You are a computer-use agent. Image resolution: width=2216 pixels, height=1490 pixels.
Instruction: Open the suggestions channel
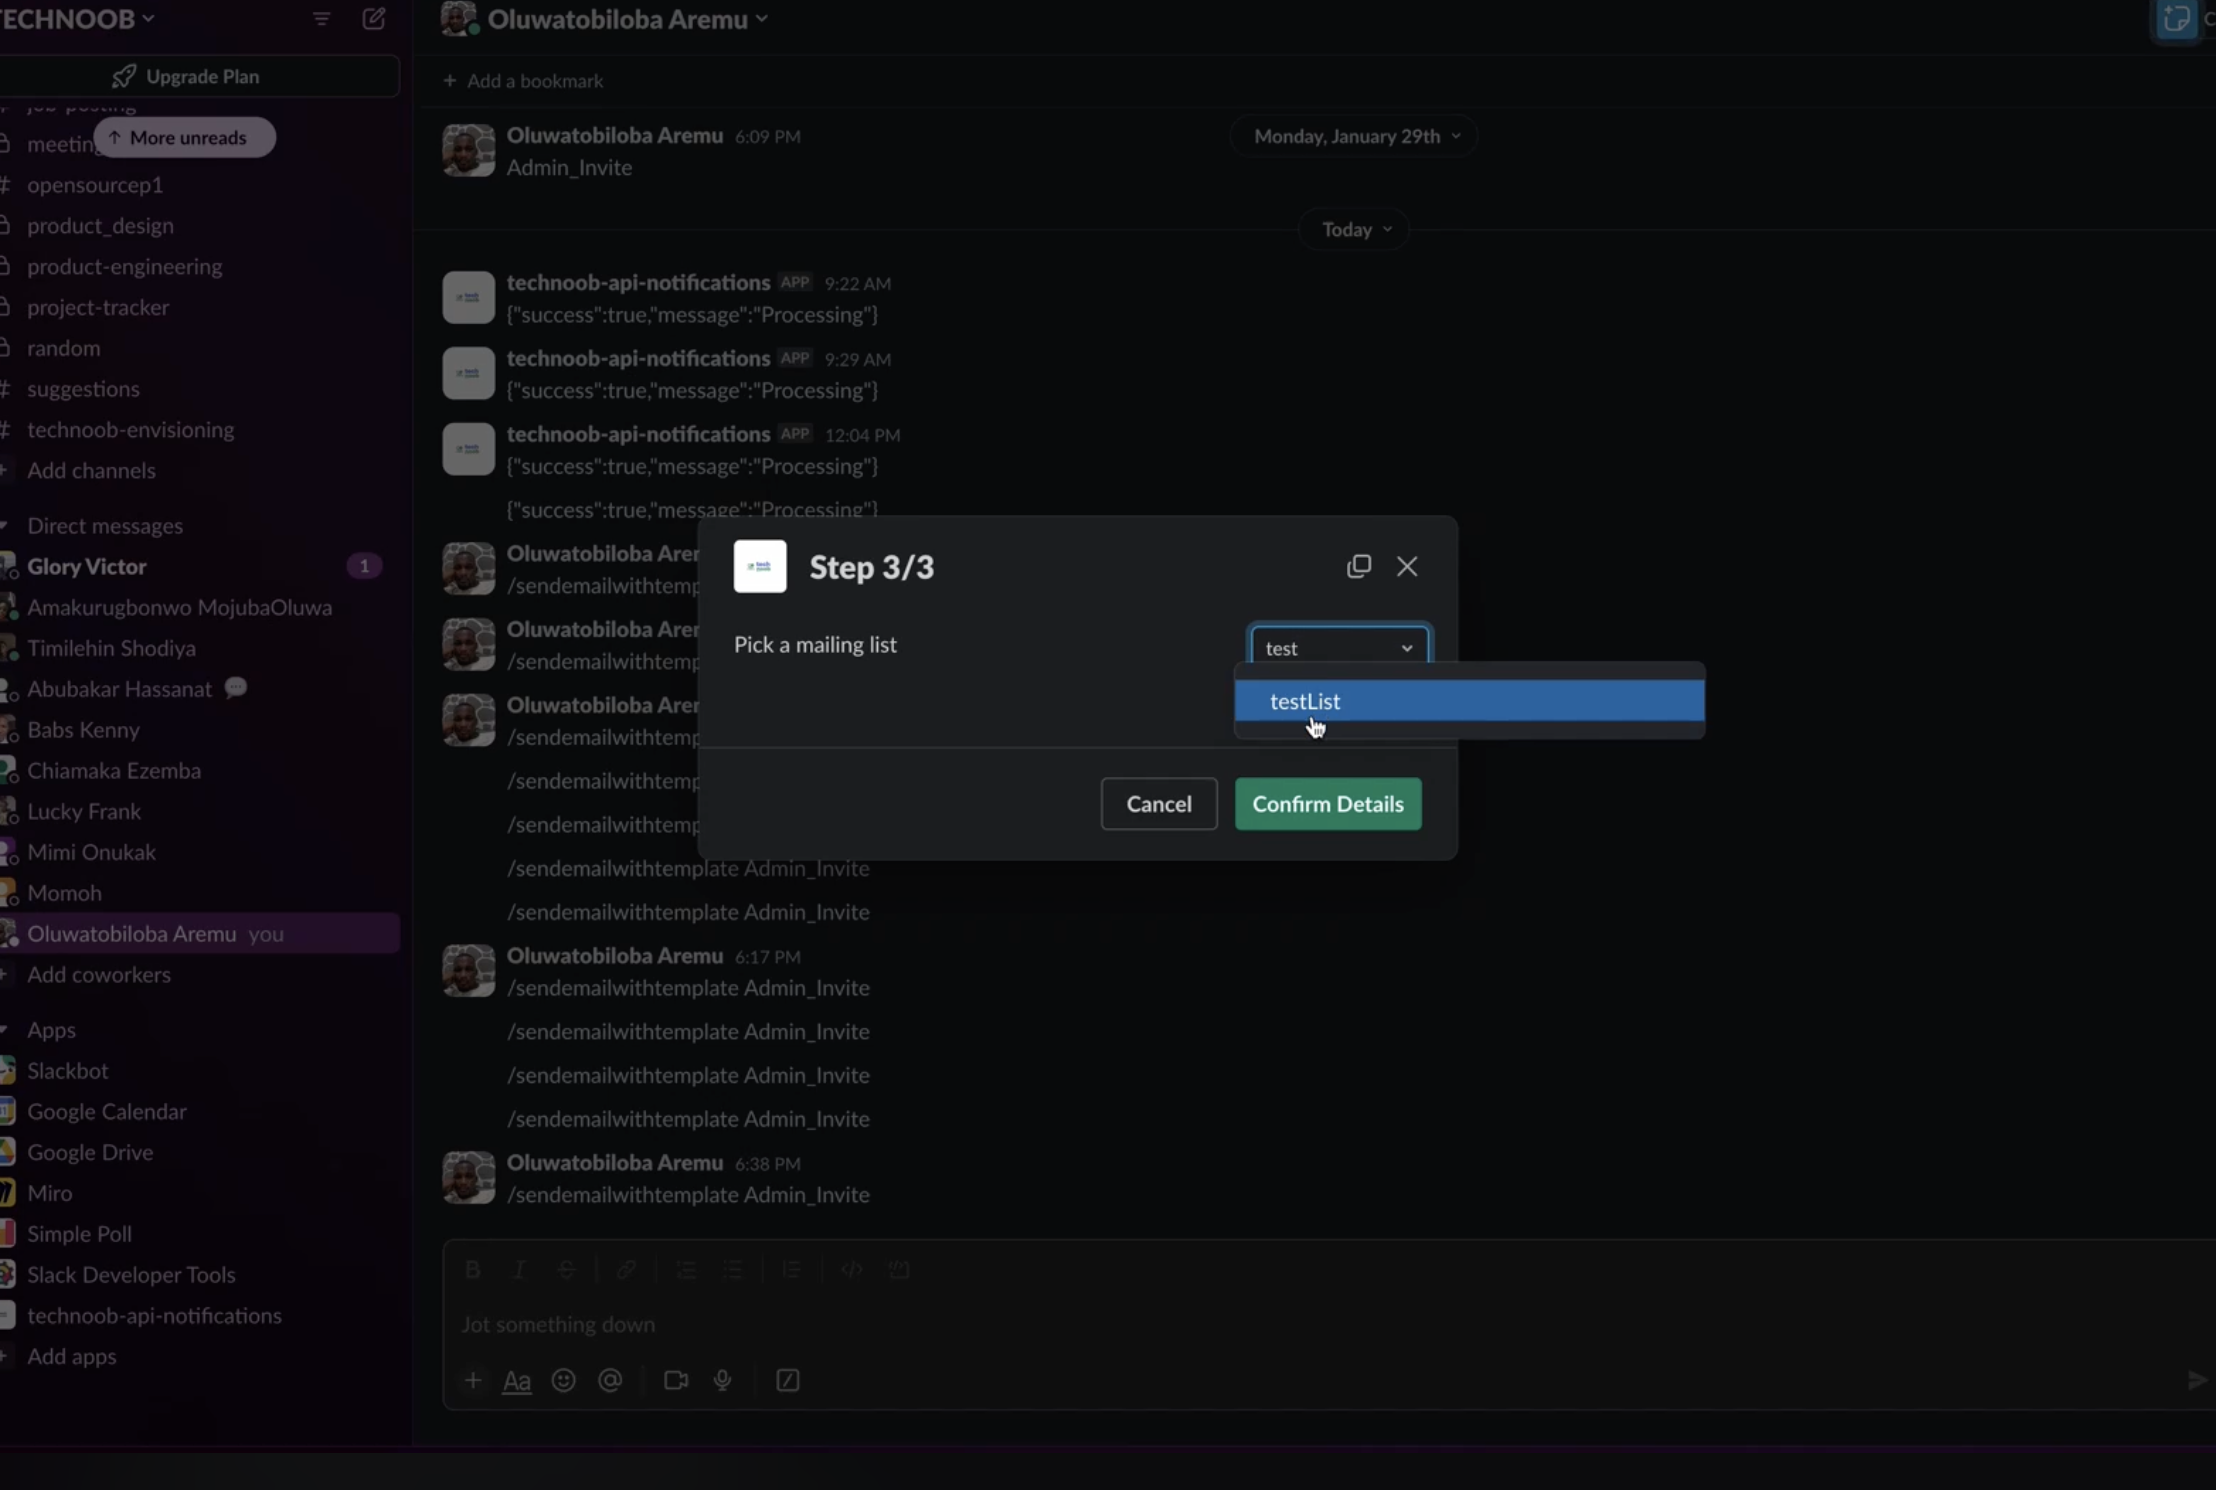[x=84, y=388]
